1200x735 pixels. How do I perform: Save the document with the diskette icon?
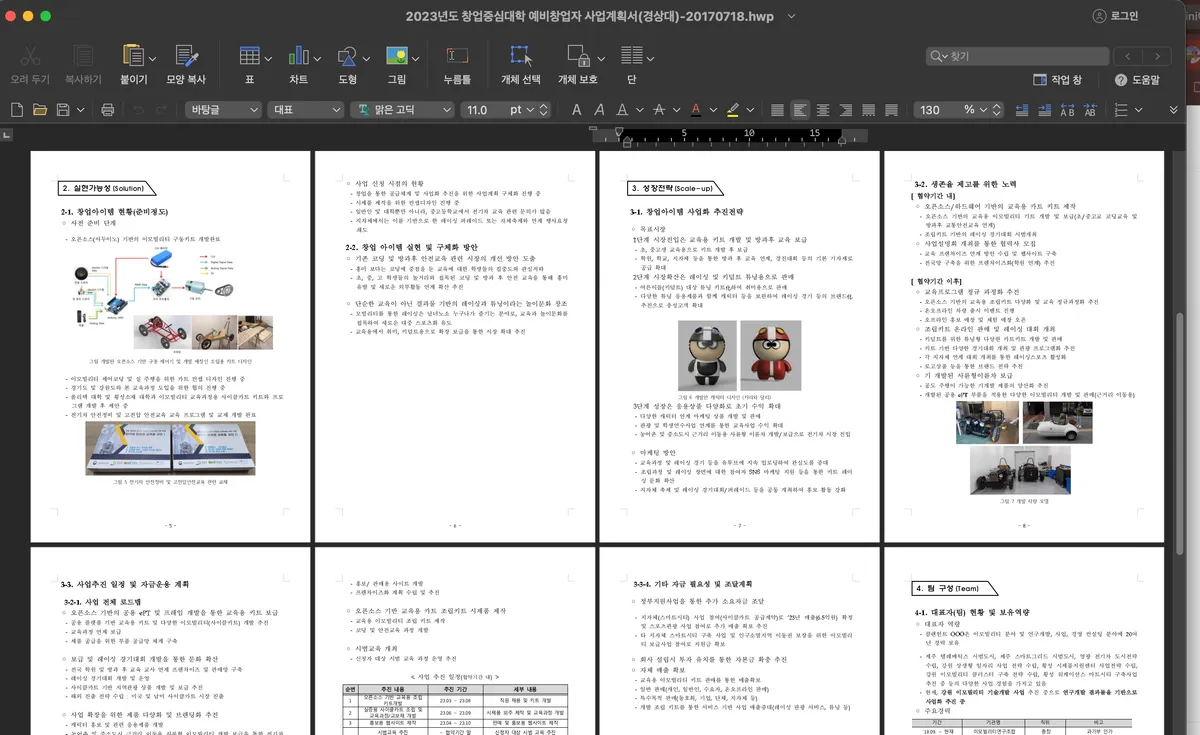[64, 109]
